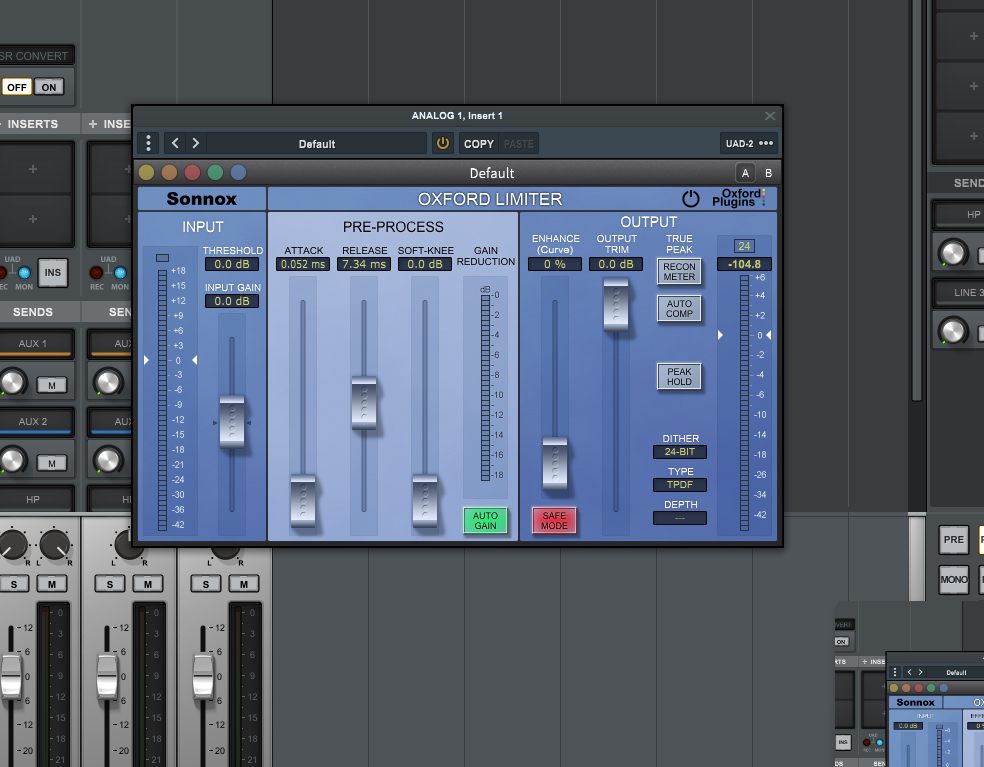This screenshot has width=984, height=767.
Task: Click the Oxford Plugins logo
Action: point(741,198)
